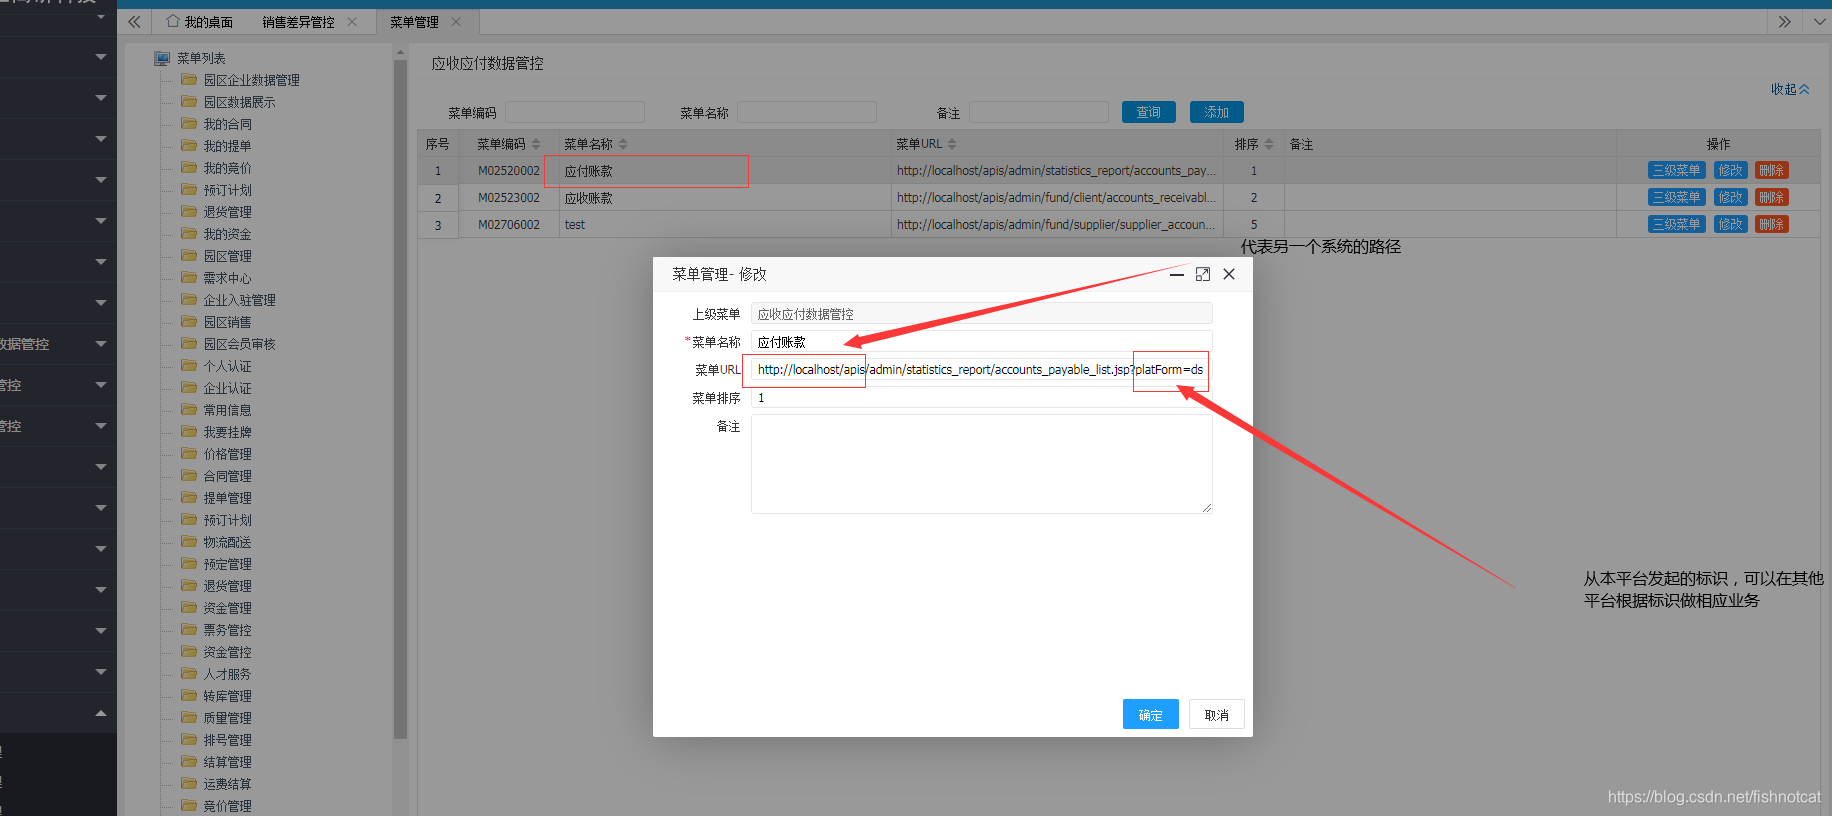
Task: Select 常用信息 in the menu tree
Action: [228, 410]
